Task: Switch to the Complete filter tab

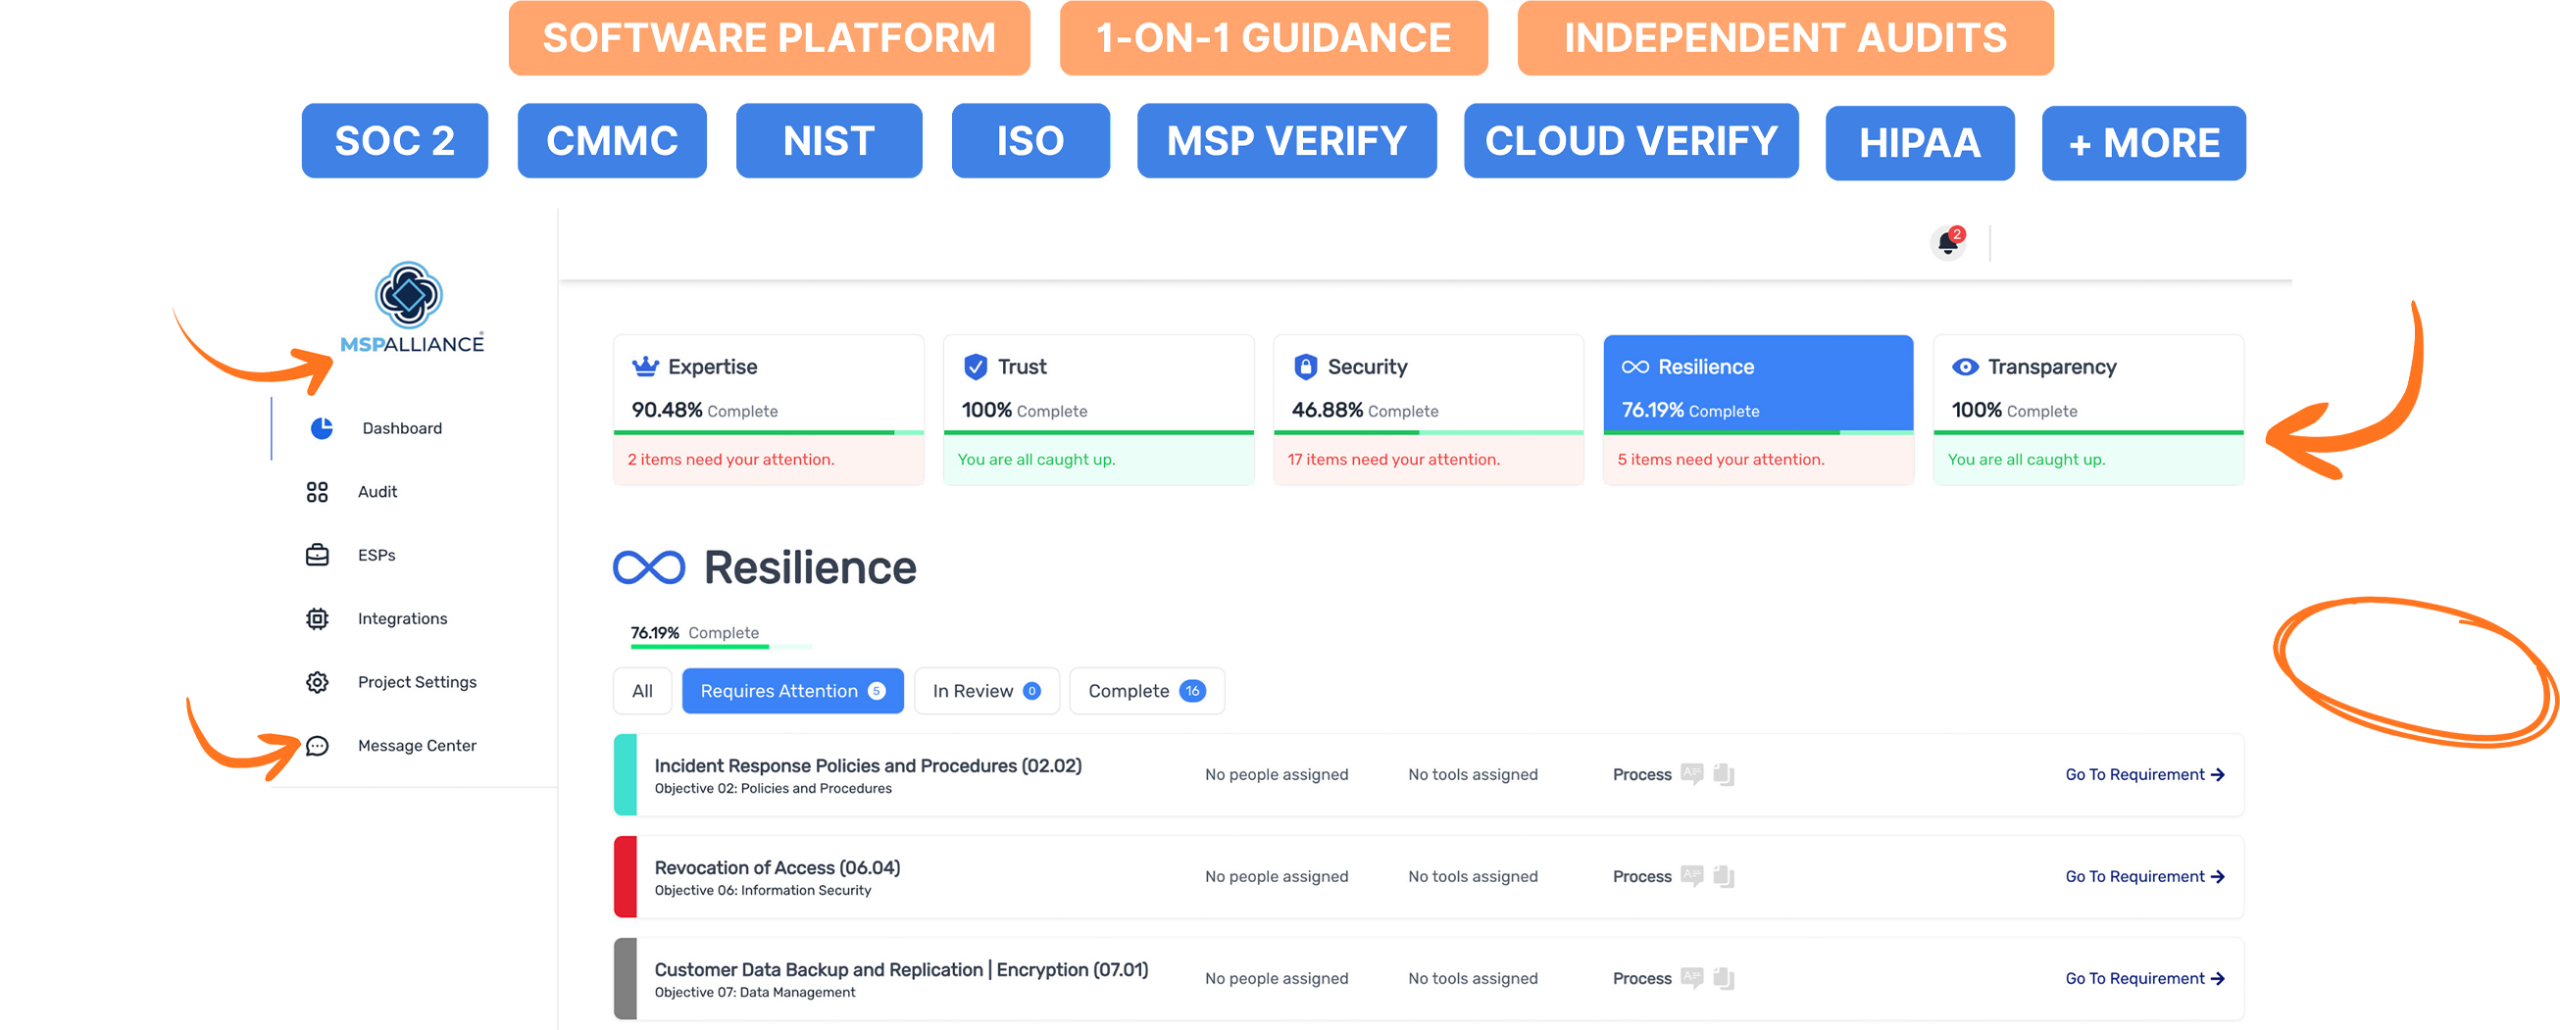Action: coord(1146,691)
